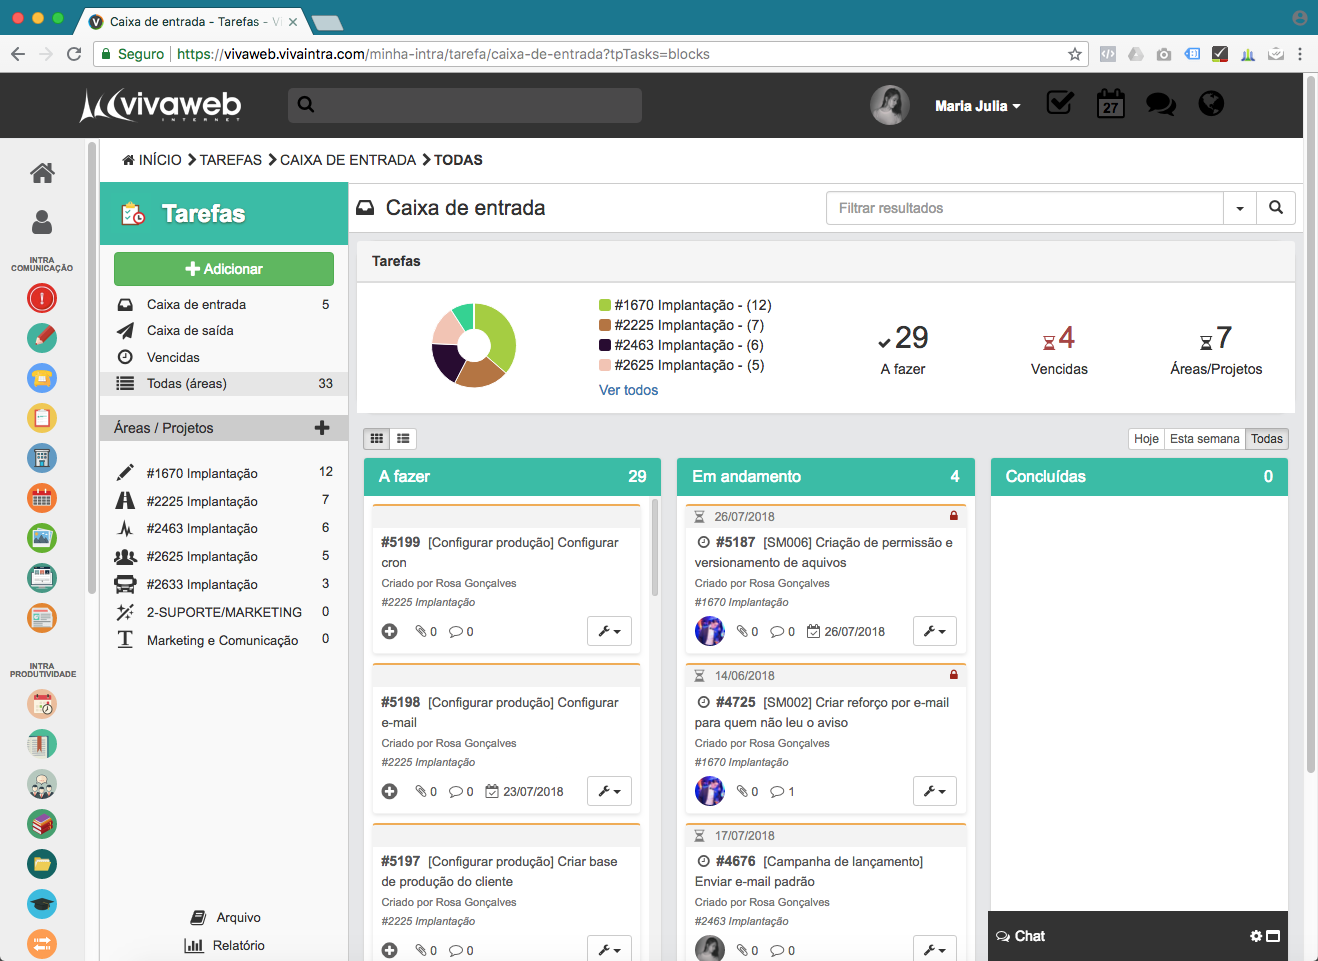Expand the filter results dropdown arrow
Image resolution: width=1318 pixels, height=961 pixels.
pyautogui.click(x=1240, y=208)
